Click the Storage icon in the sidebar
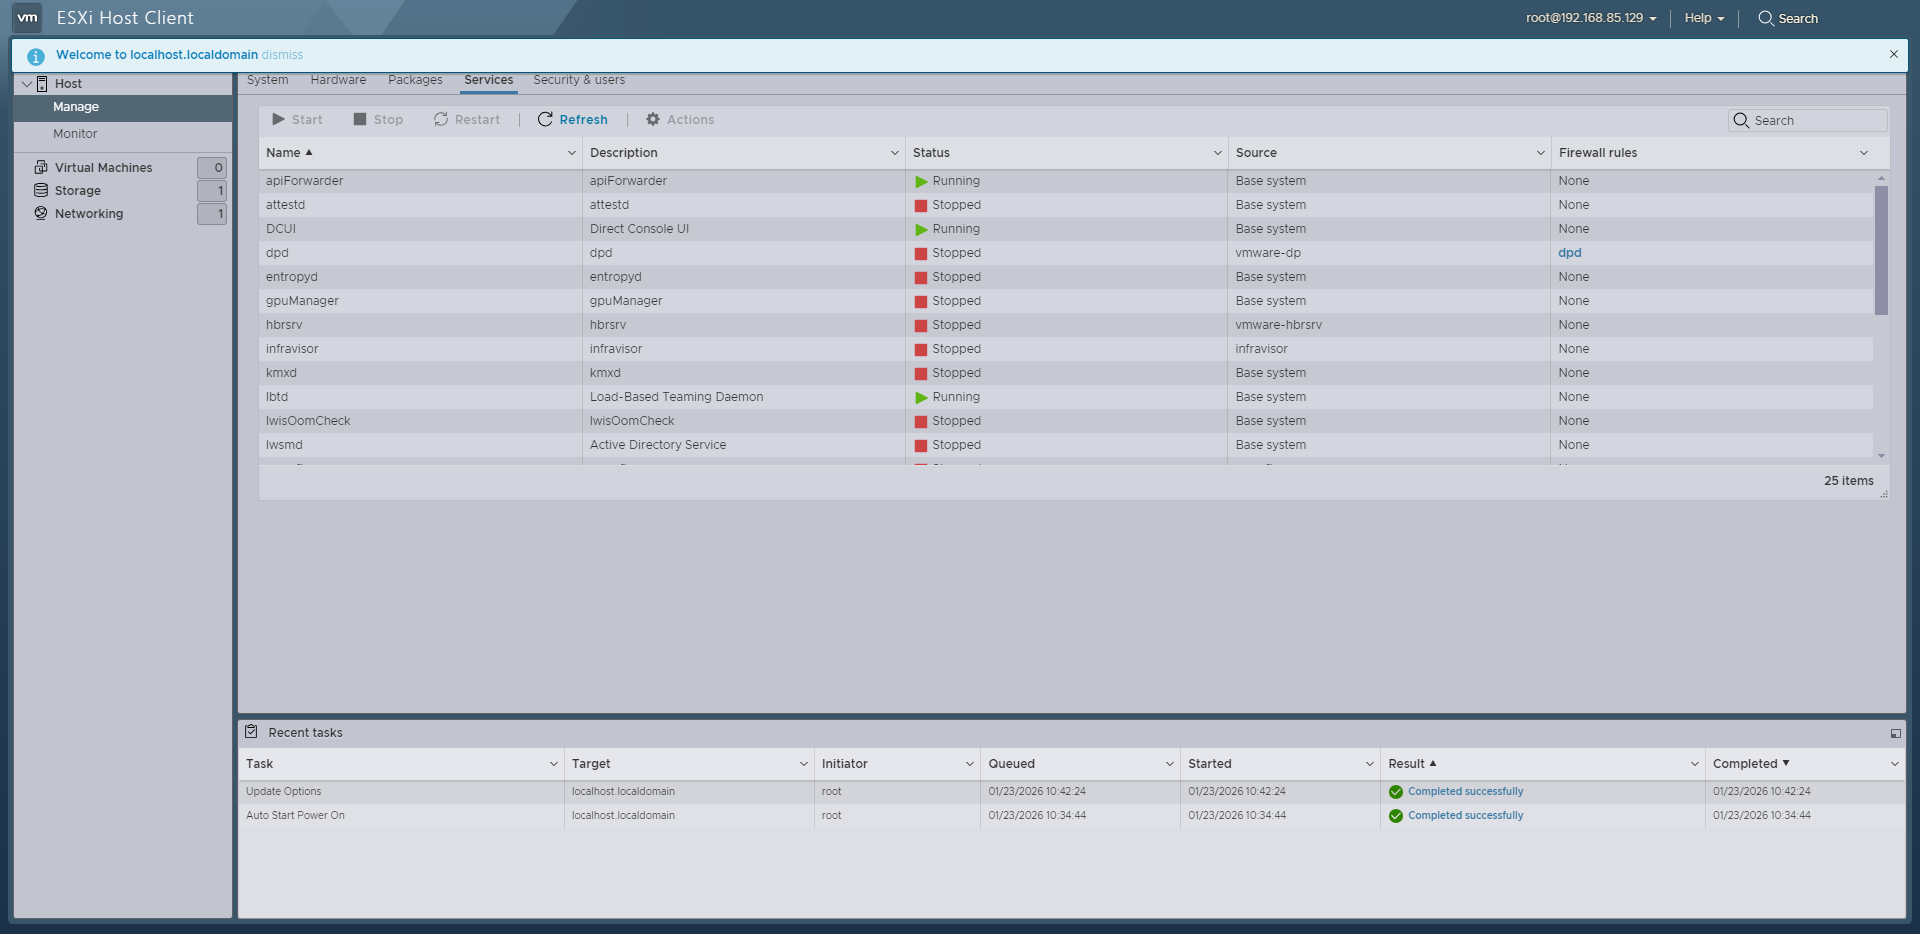 40,190
